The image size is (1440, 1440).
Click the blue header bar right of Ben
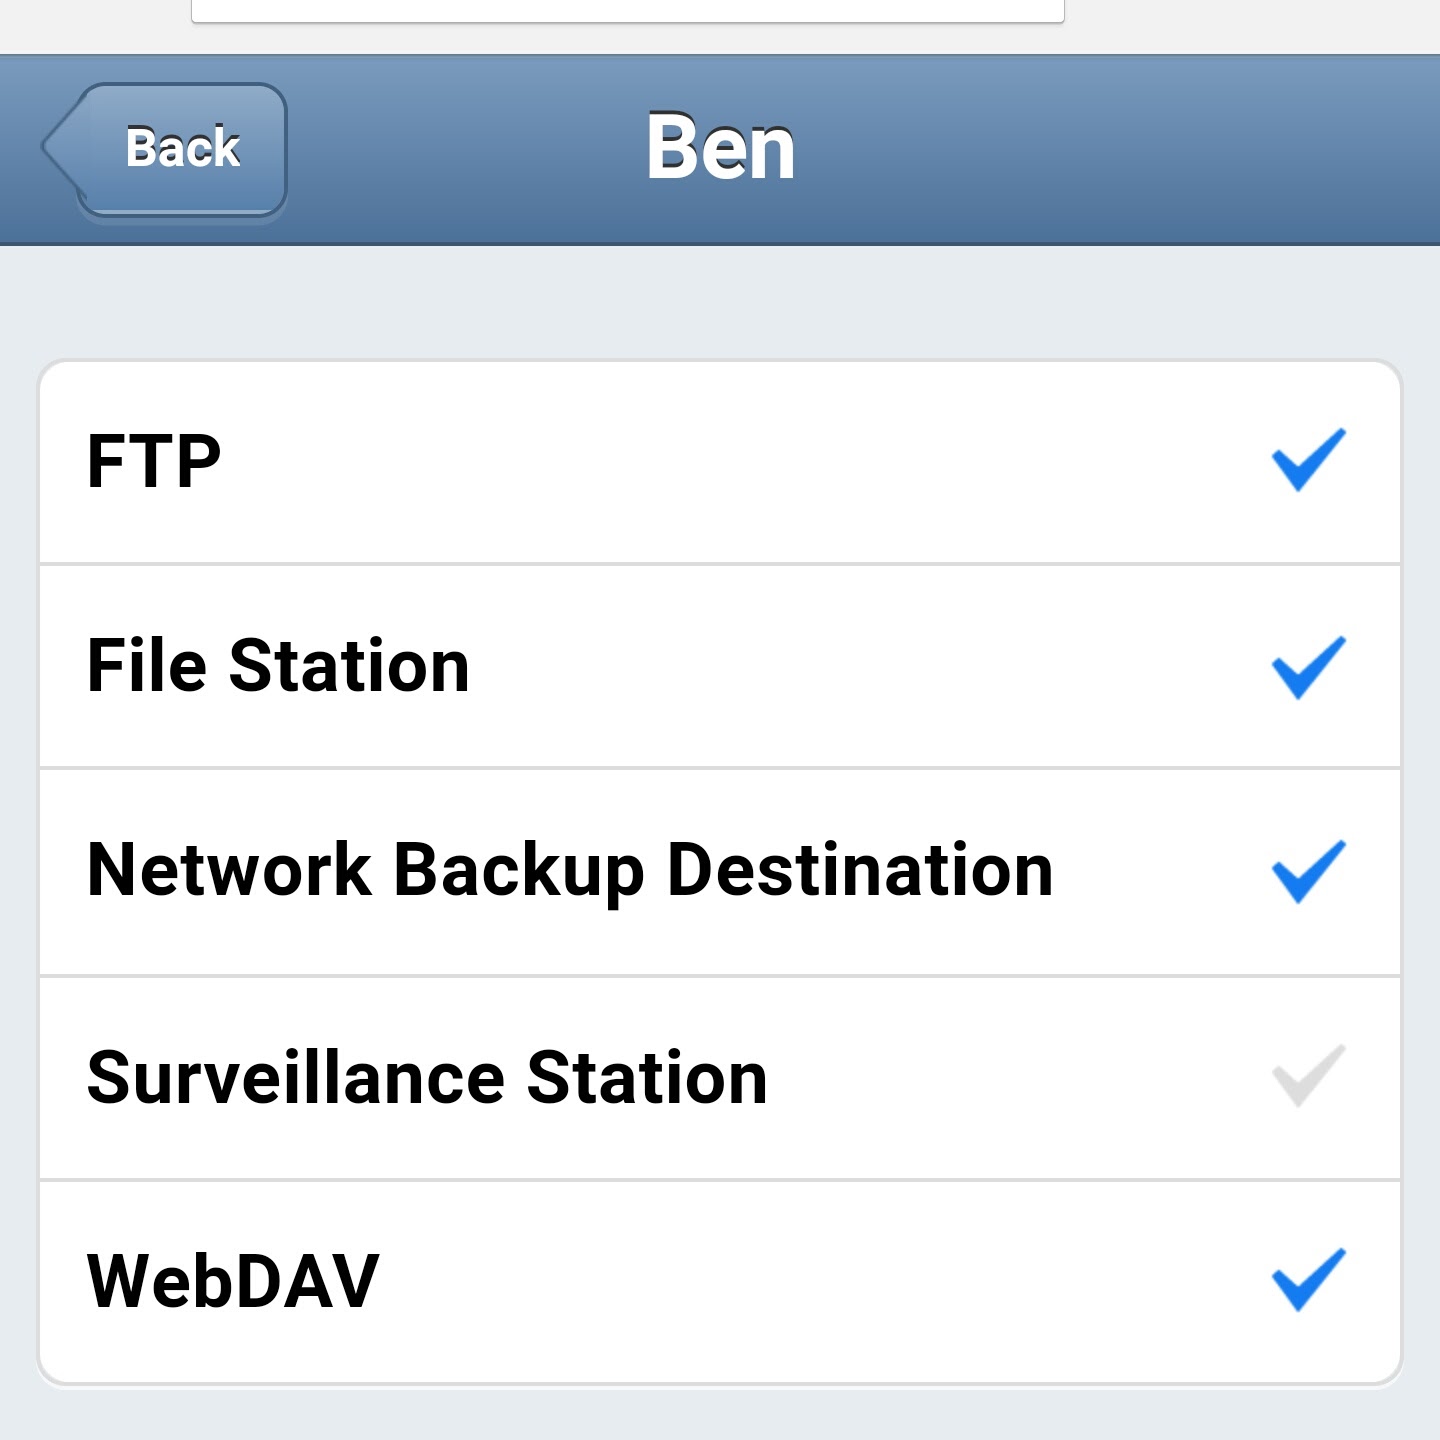click(1100, 150)
